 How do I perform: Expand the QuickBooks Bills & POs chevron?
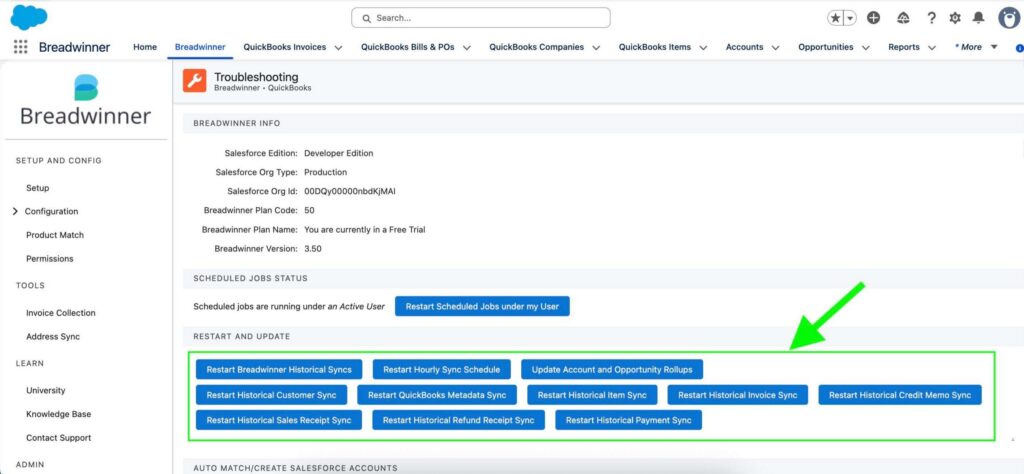pos(467,48)
